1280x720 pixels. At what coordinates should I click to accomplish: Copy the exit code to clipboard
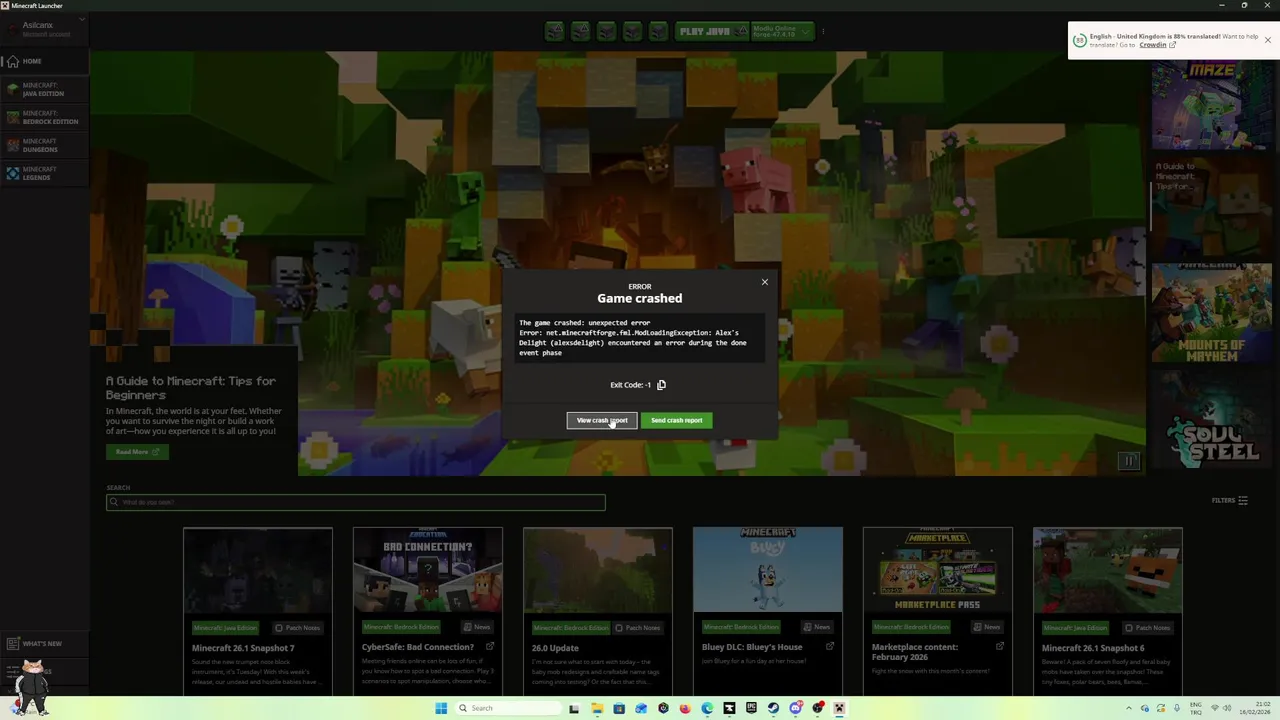661,385
